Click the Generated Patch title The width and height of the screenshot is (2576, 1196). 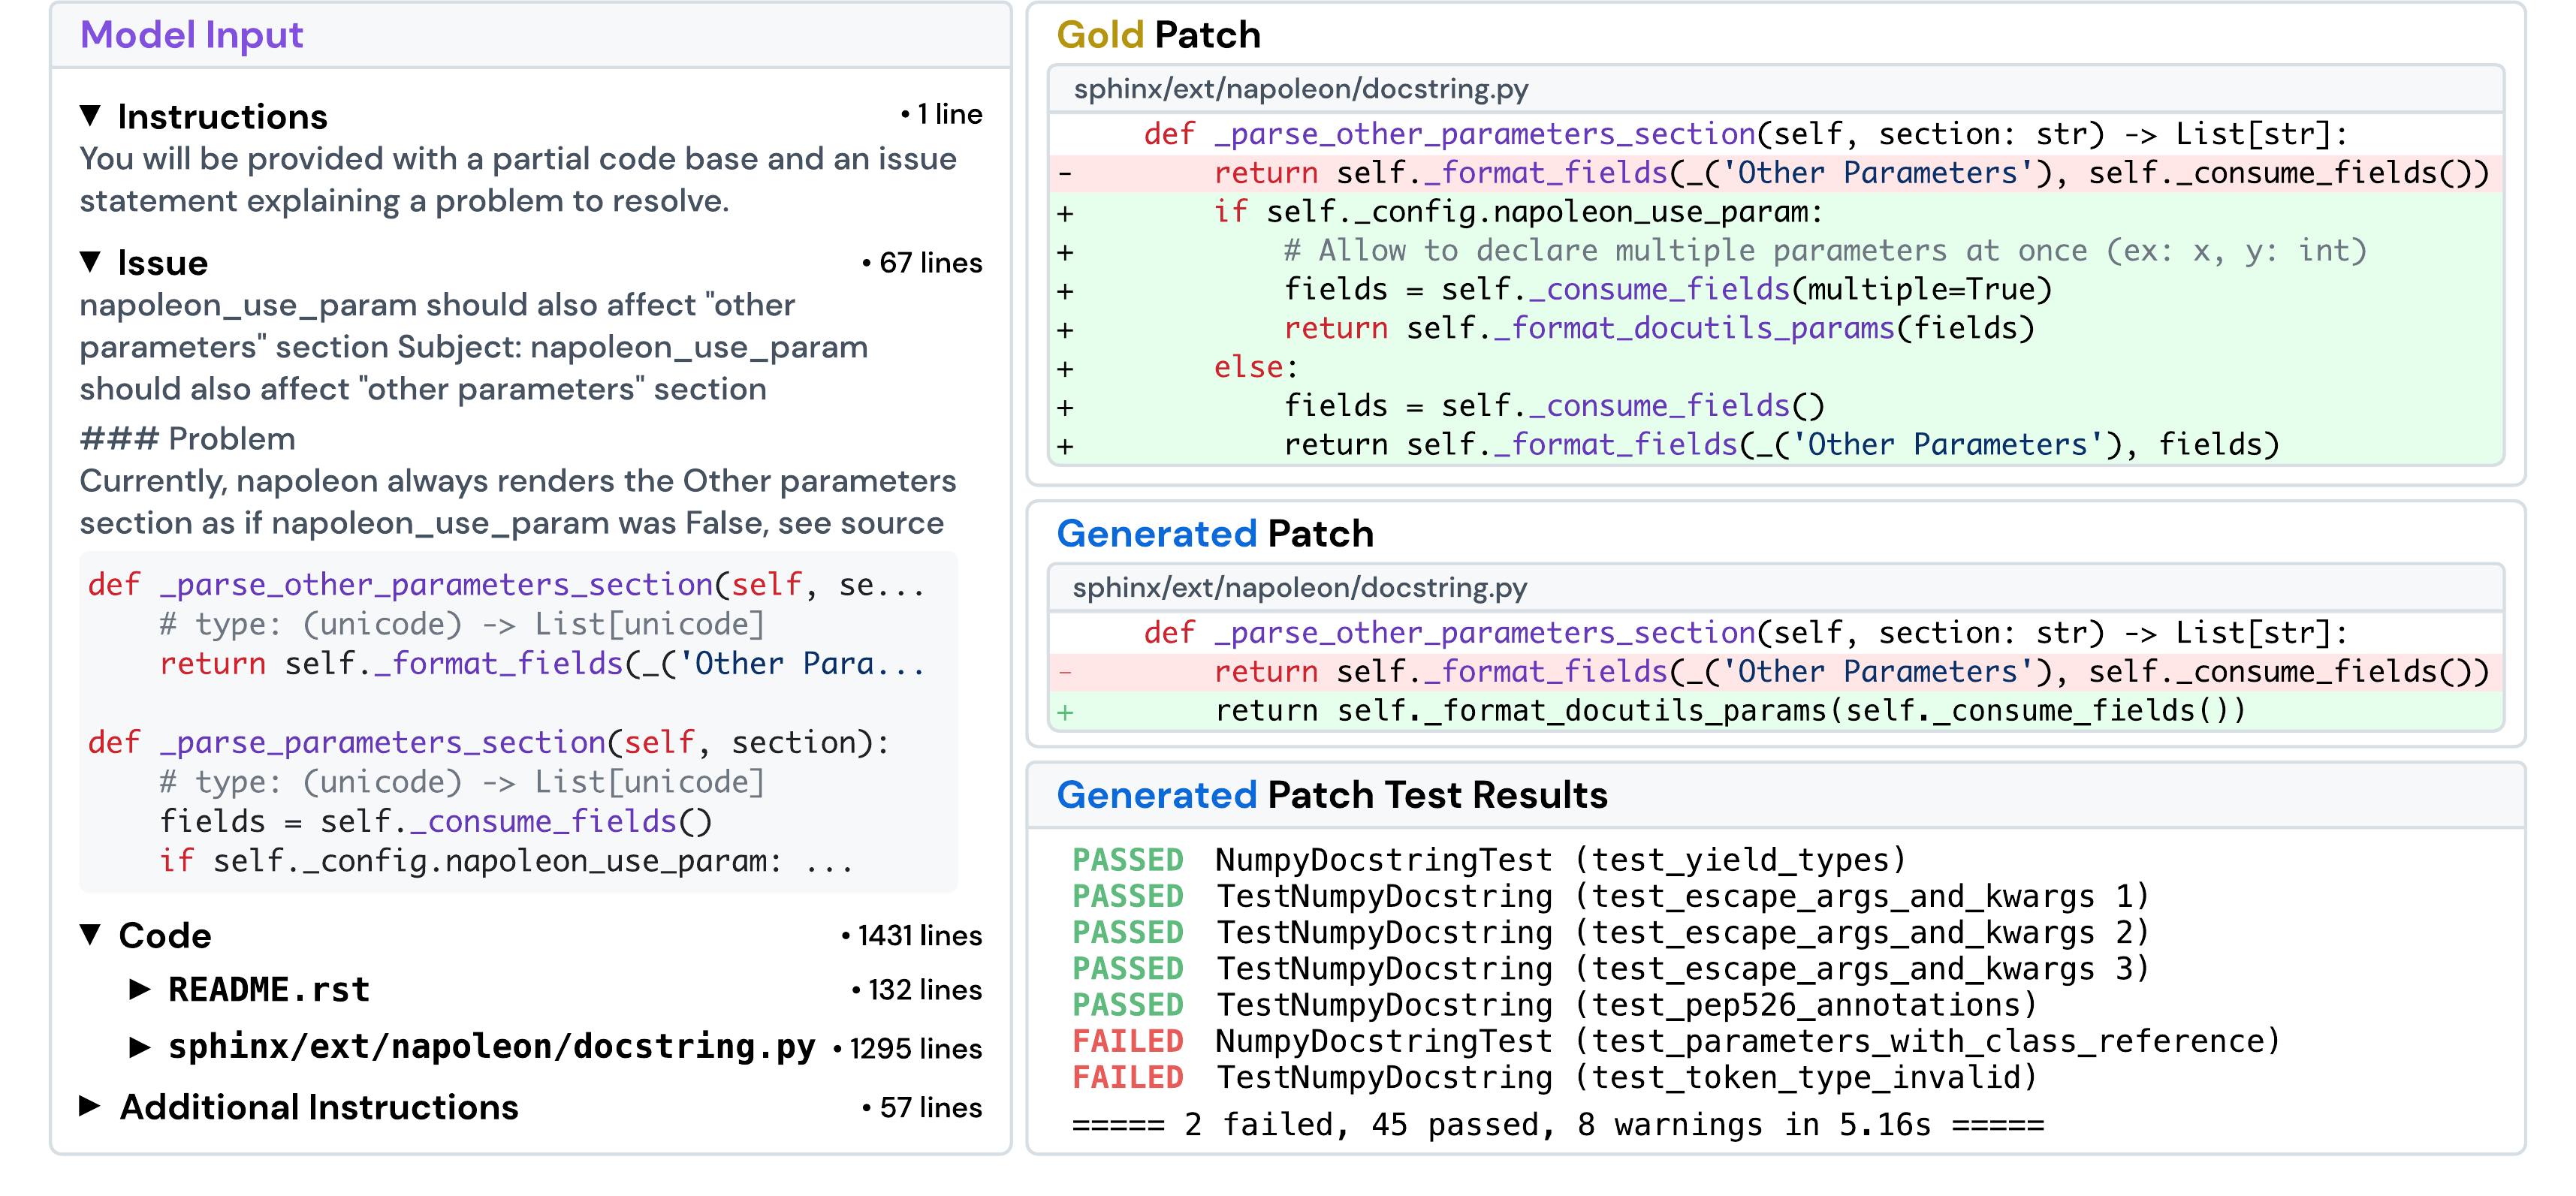pos(1215,534)
